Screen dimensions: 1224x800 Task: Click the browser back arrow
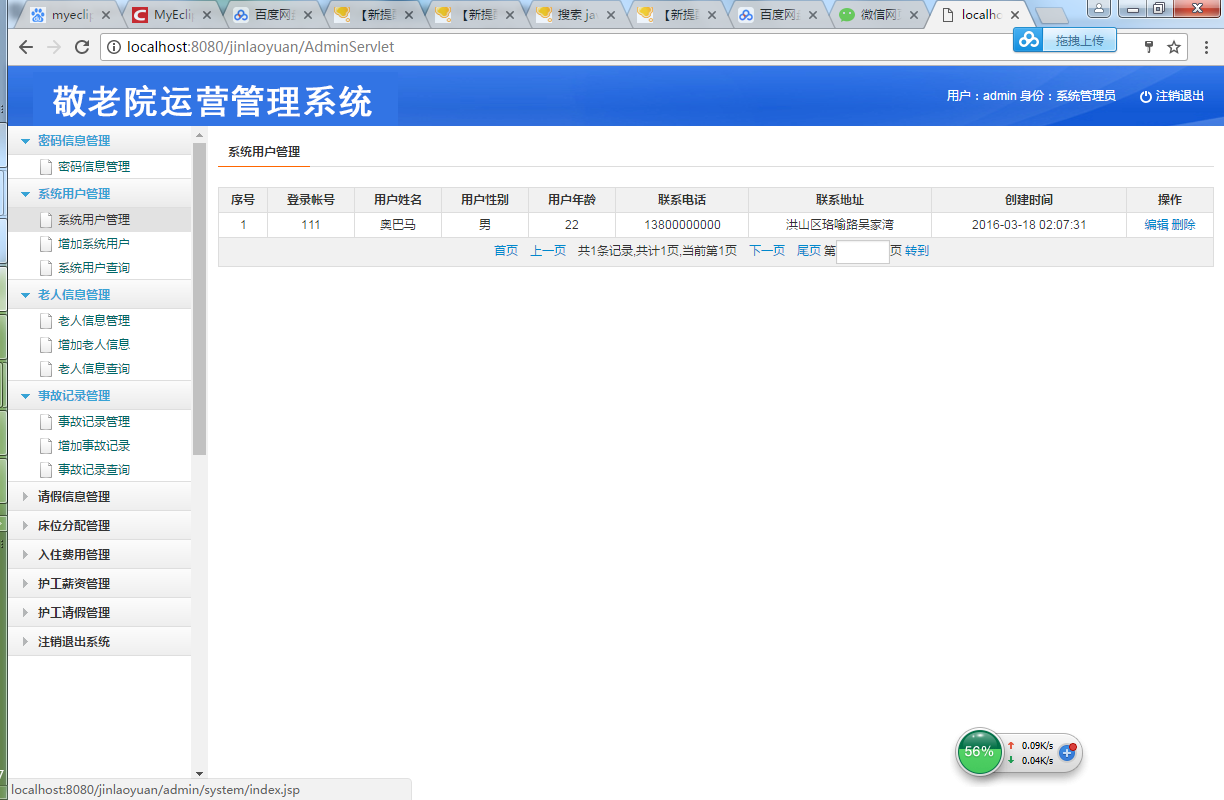26,47
